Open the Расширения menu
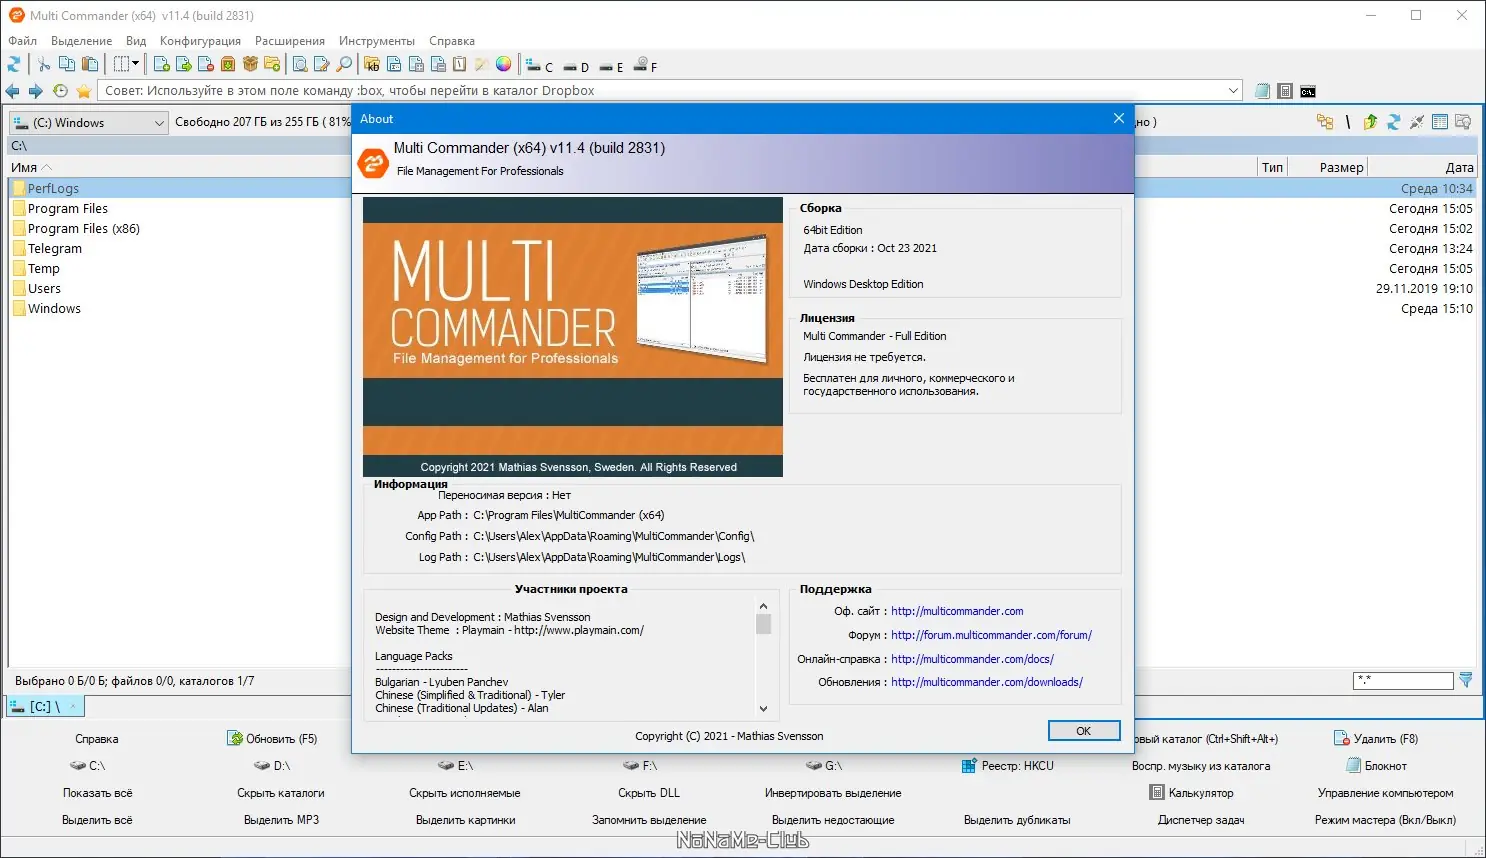1486x858 pixels. [290, 41]
